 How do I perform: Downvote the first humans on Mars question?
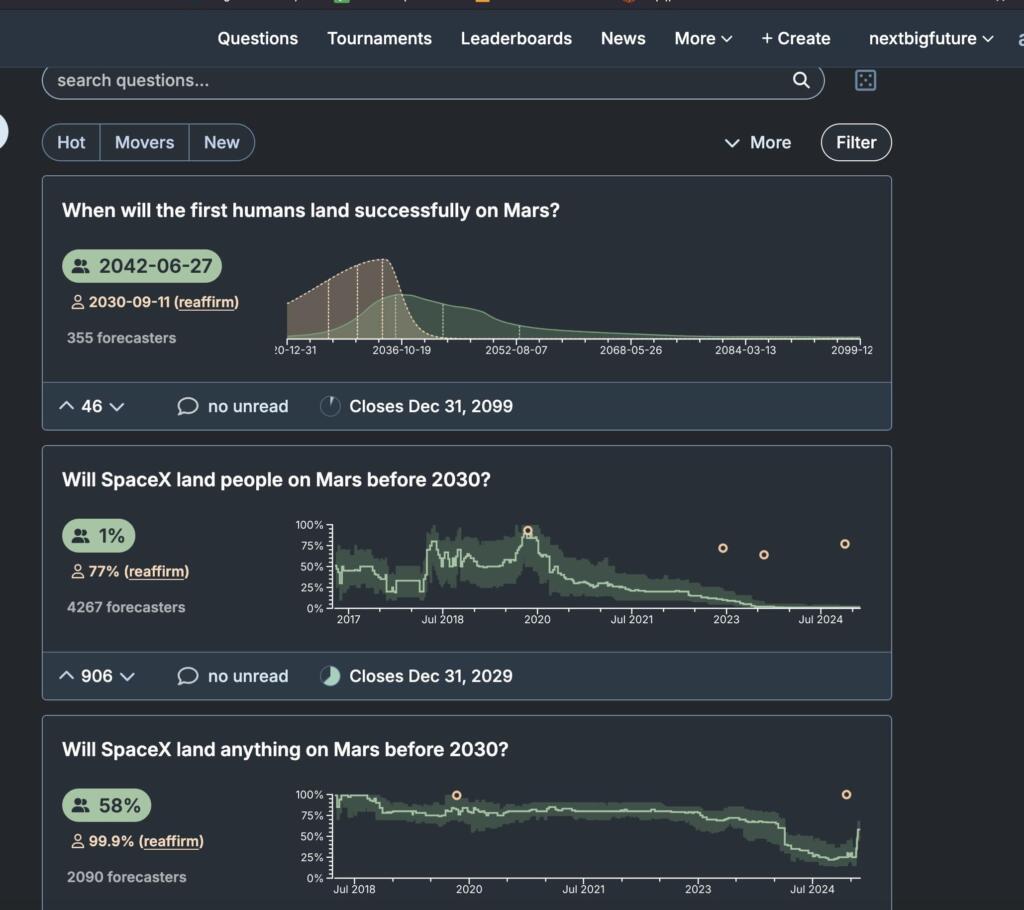[x=116, y=406]
